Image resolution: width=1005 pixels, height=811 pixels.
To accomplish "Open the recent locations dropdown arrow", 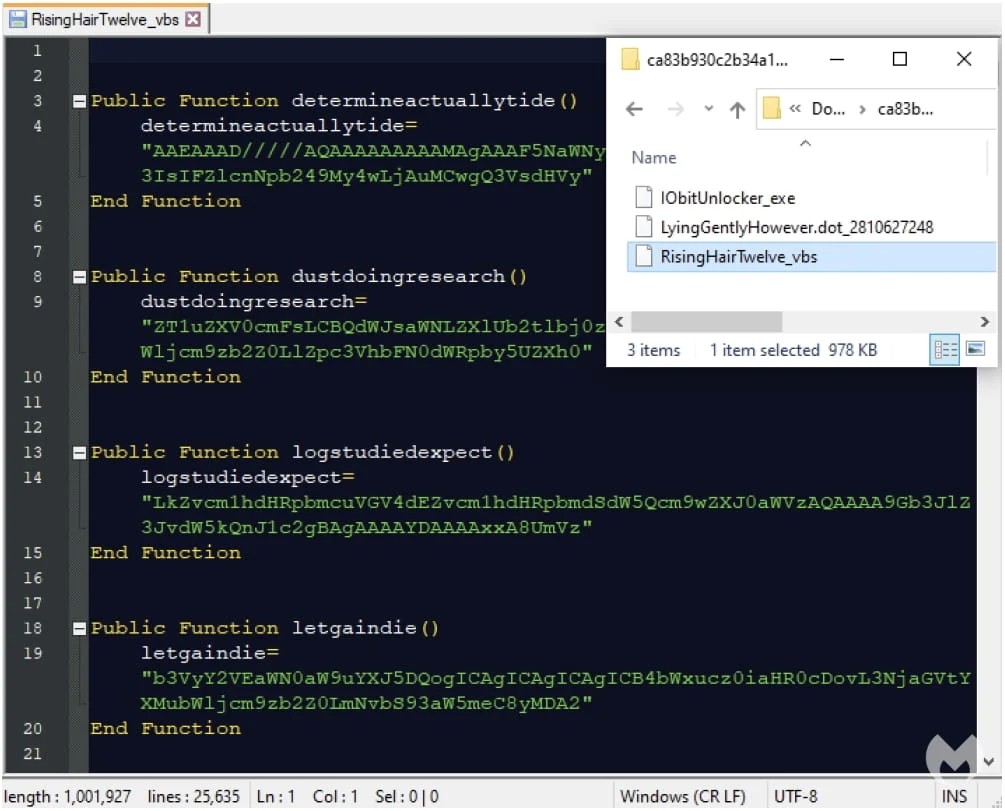I will 708,110.
